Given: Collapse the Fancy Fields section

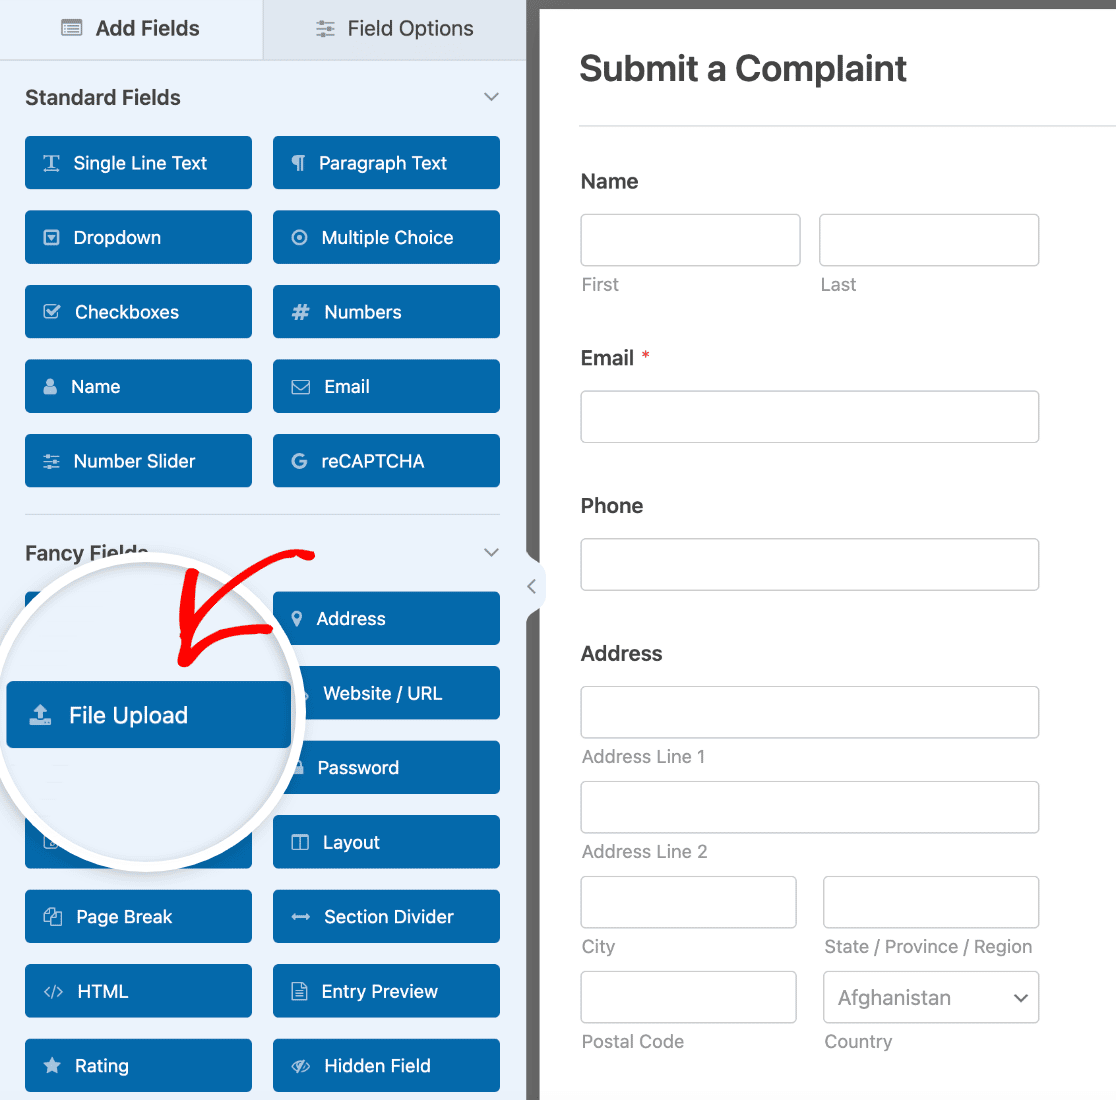Looking at the screenshot, I should click(x=490, y=552).
